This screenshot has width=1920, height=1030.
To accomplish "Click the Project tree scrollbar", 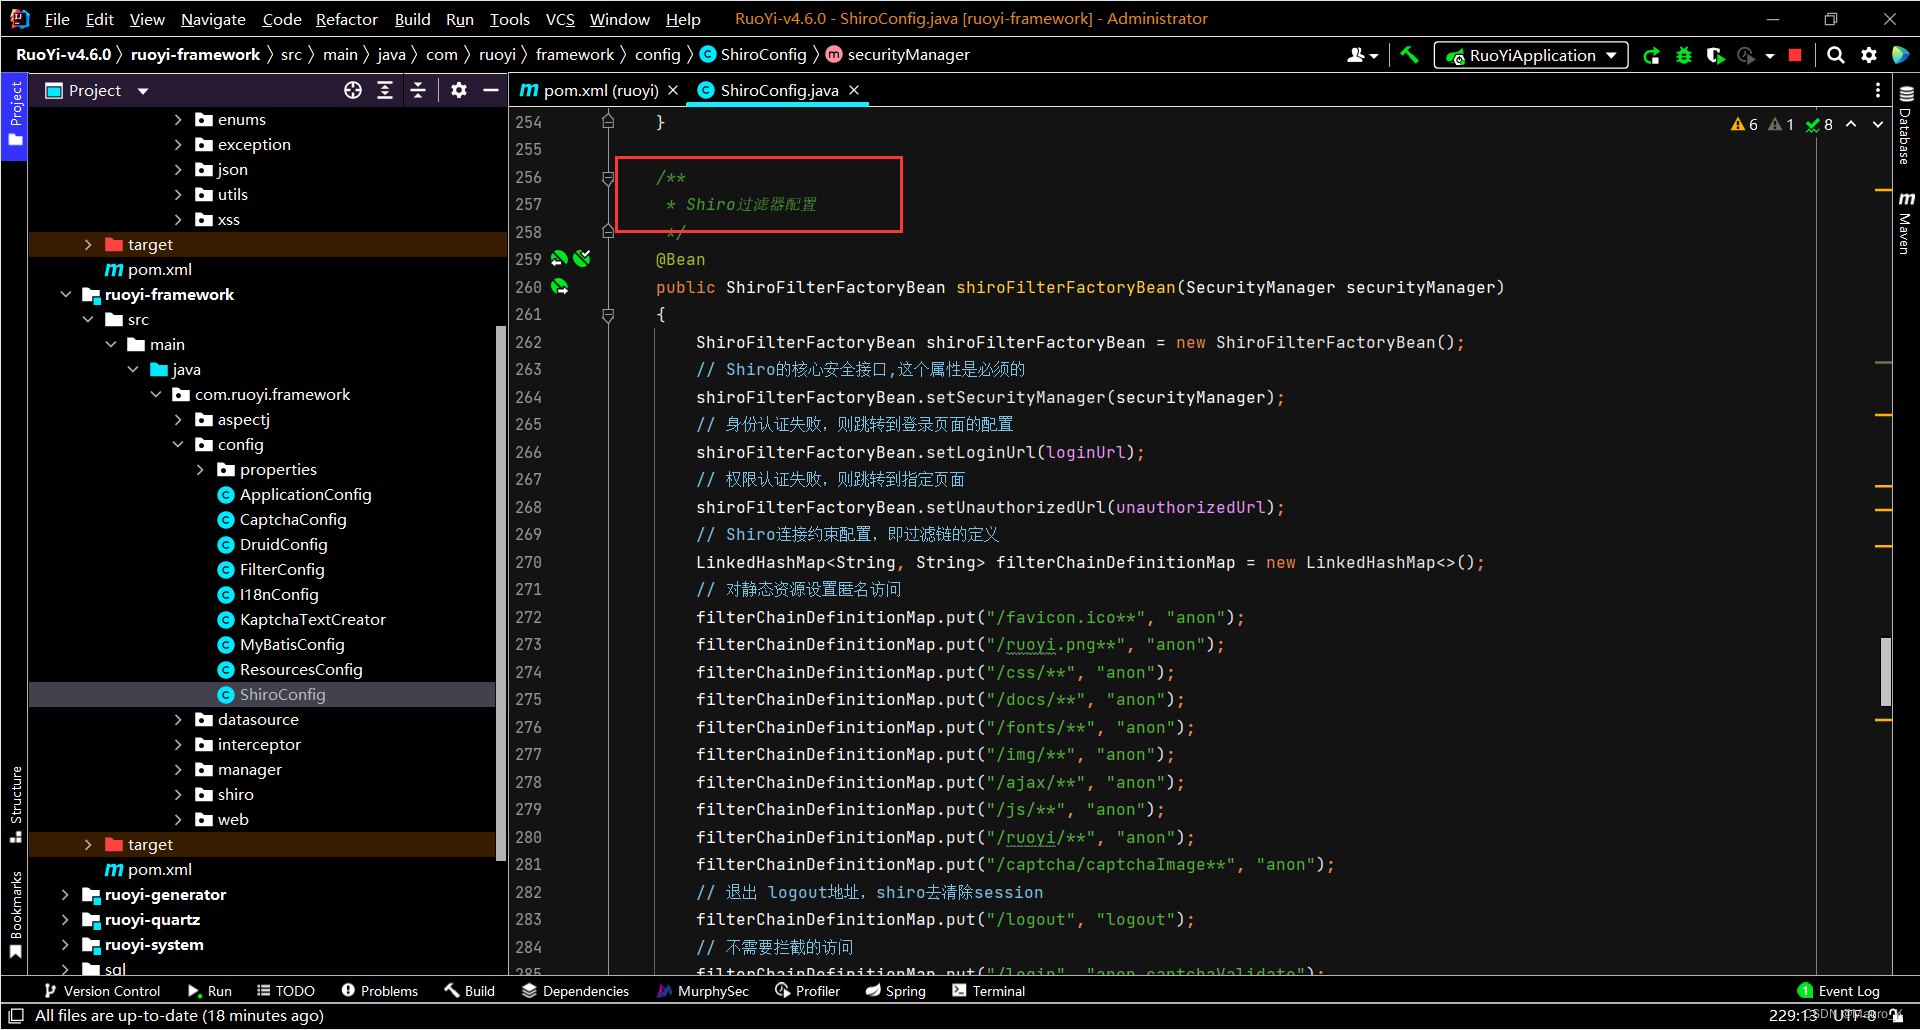I will [500, 592].
